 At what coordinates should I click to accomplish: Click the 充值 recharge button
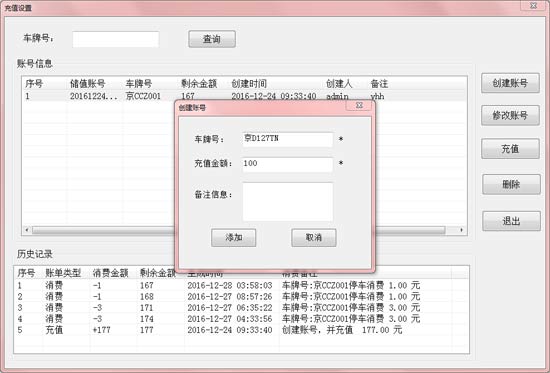point(510,149)
